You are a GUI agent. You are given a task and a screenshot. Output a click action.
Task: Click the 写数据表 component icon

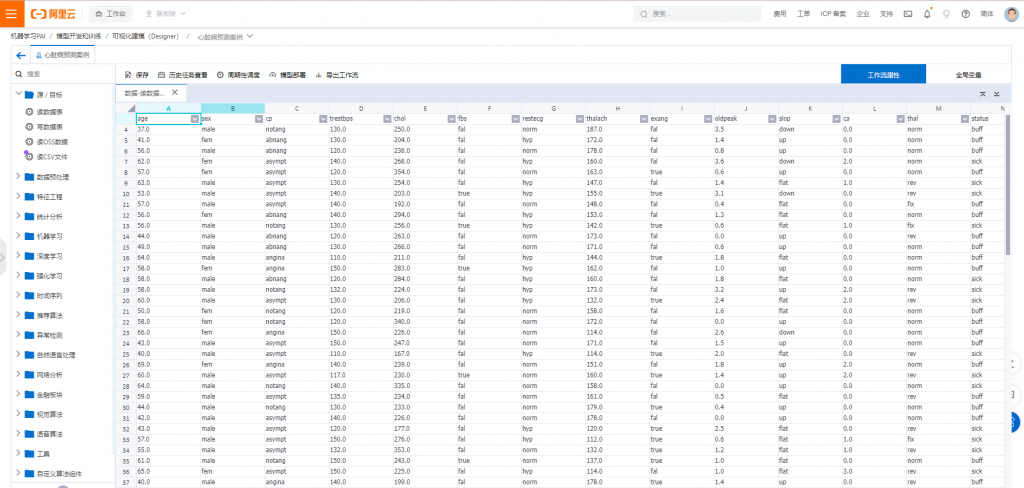[x=29, y=127]
